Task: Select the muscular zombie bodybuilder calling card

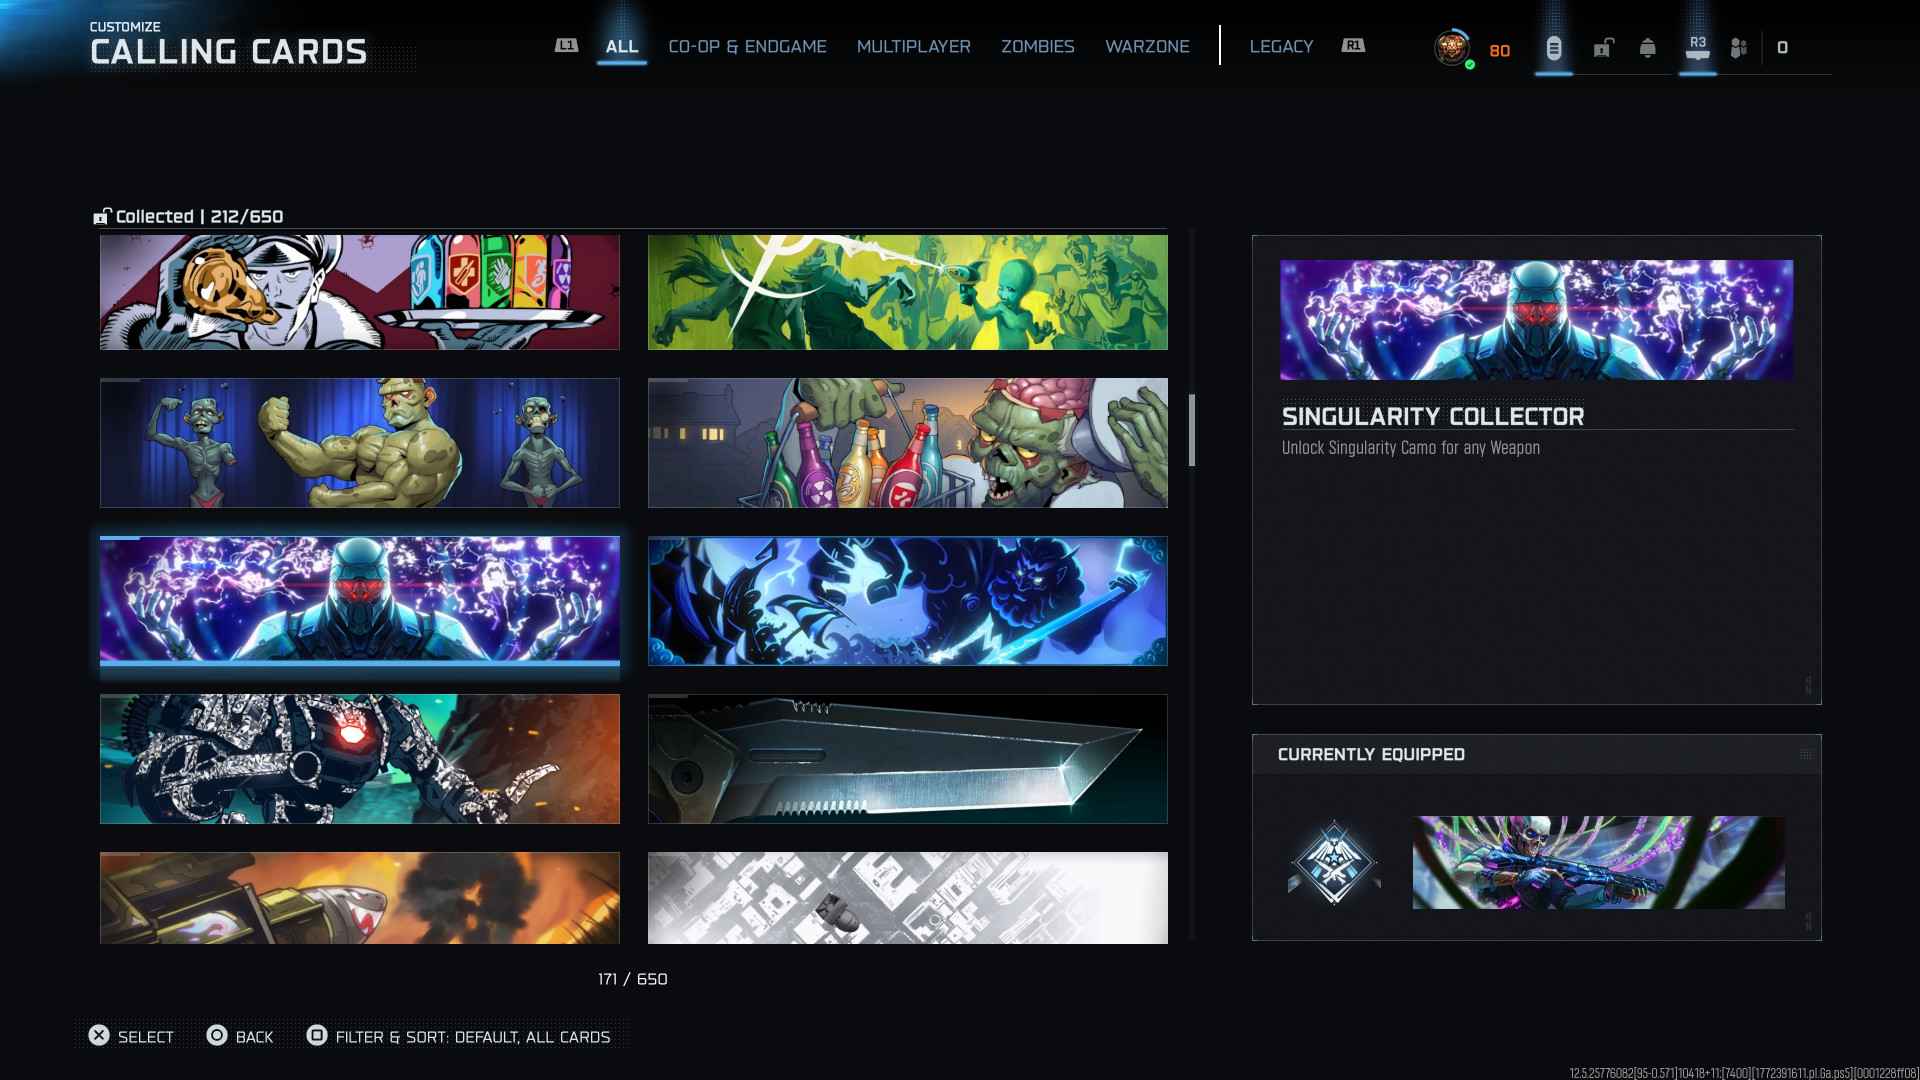Action: click(359, 443)
